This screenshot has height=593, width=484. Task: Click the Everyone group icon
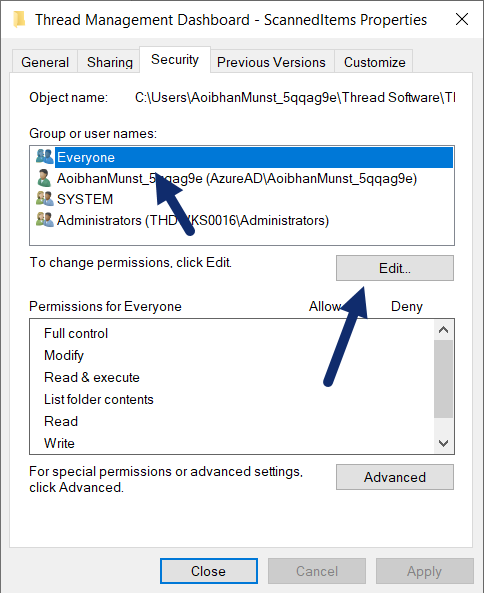[45, 157]
